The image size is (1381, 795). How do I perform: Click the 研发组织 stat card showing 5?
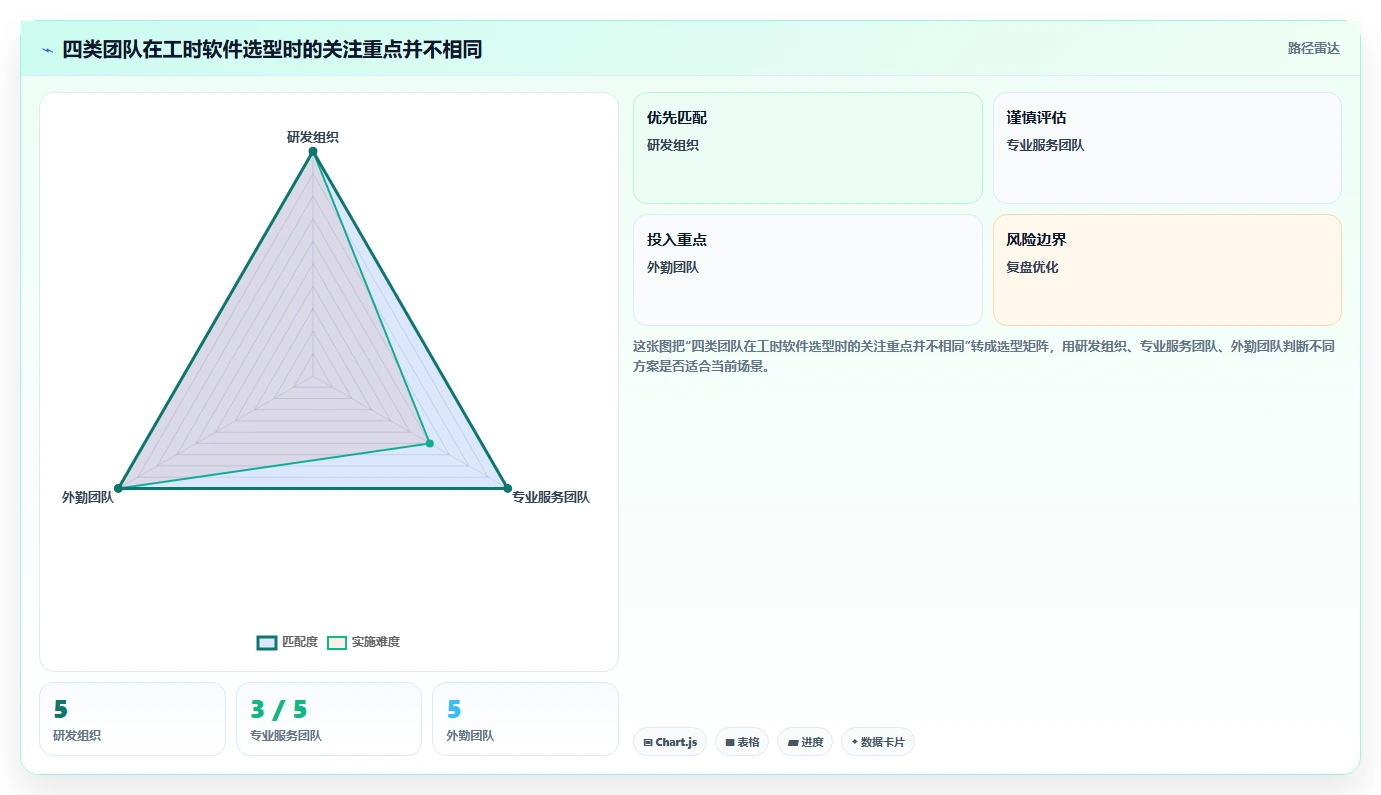132,719
